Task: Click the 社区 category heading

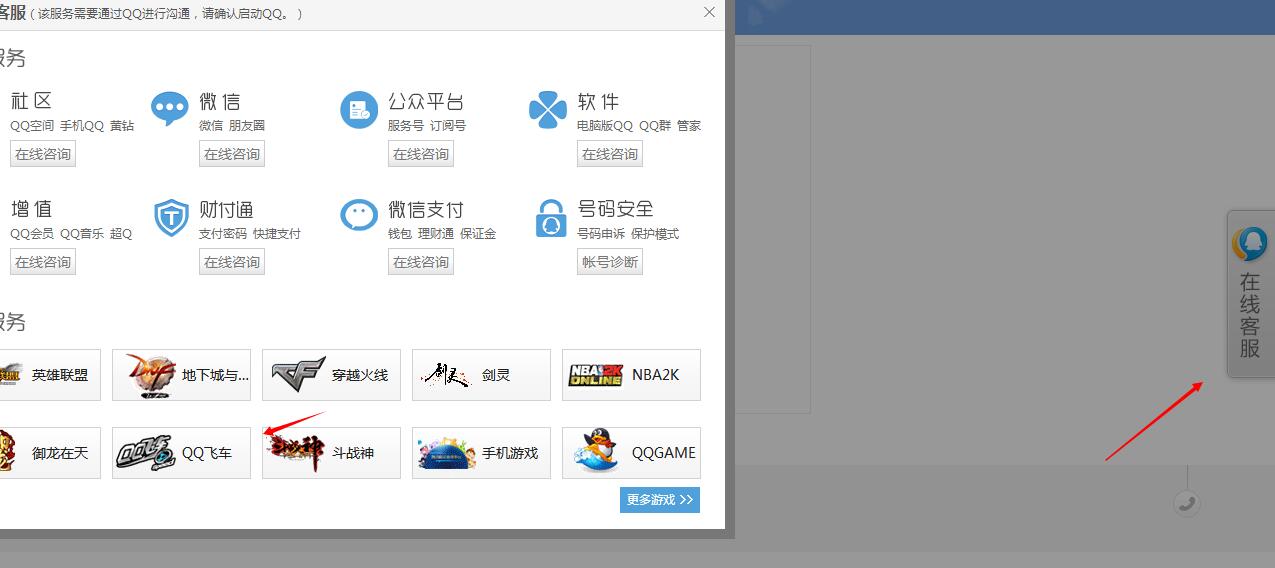Action: pos(31,101)
